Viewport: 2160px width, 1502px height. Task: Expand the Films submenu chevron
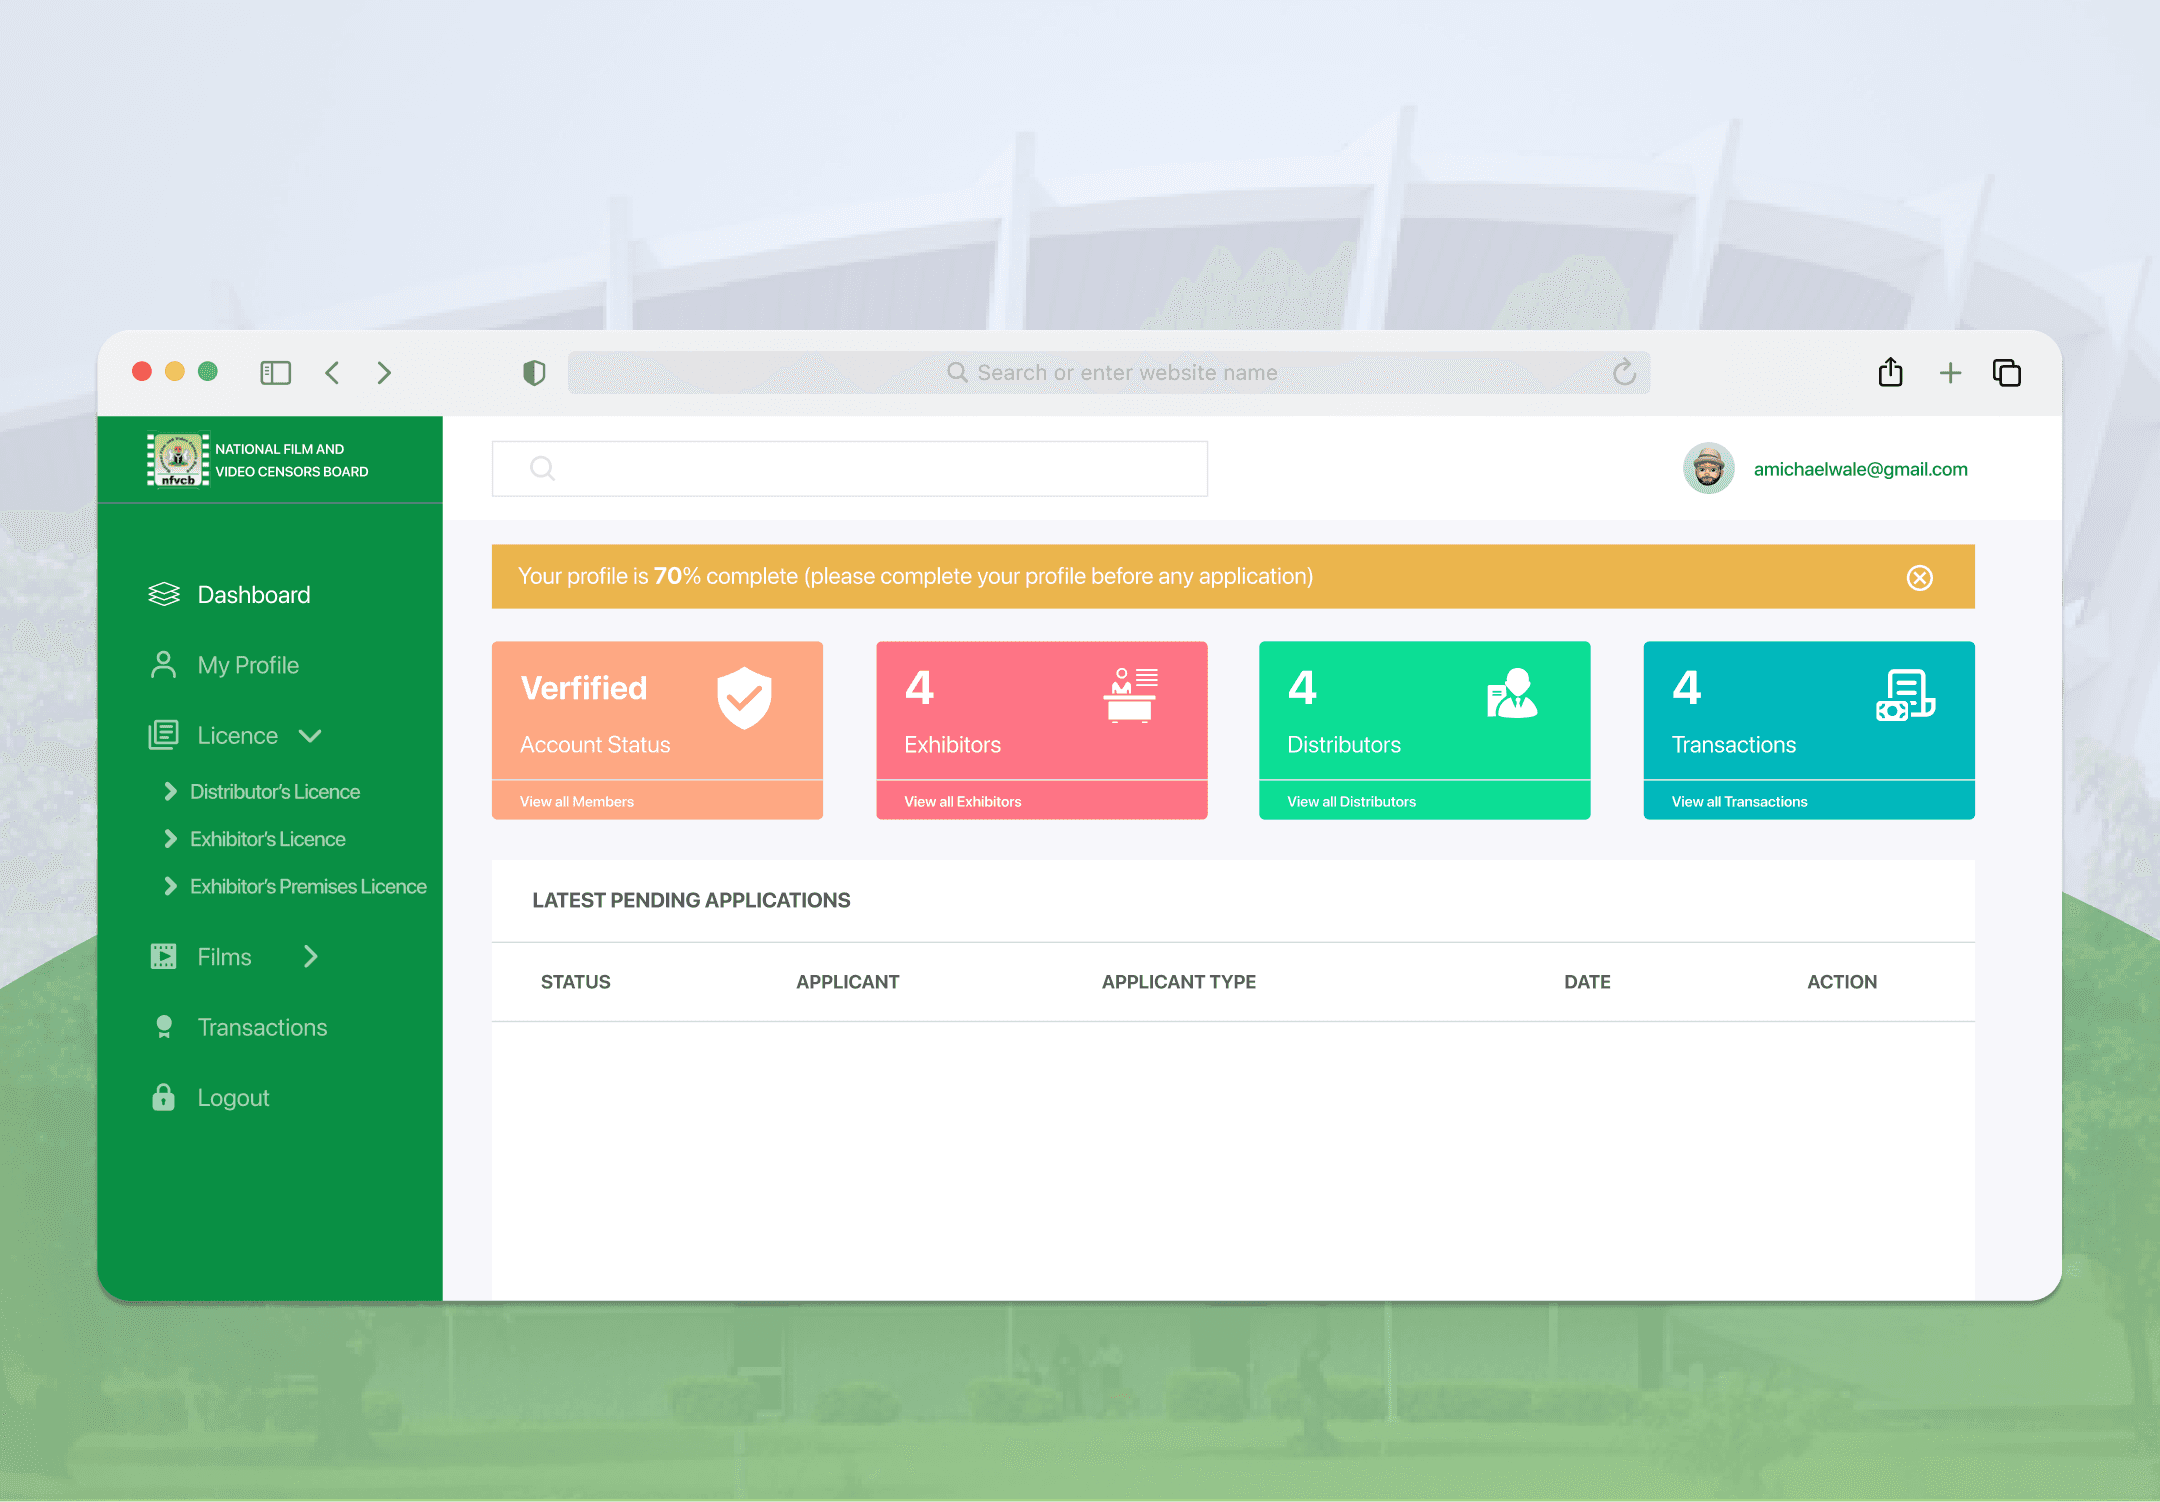coord(311,957)
